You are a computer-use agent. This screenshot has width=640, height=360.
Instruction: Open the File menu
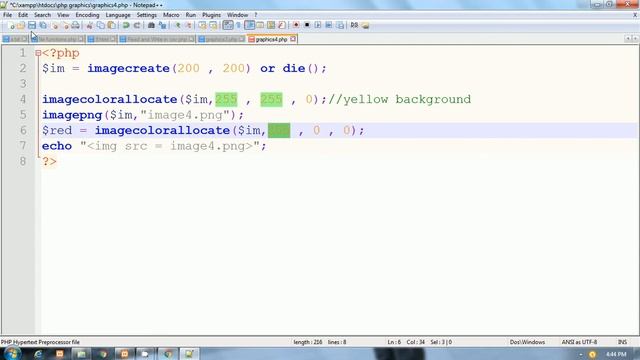click(7, 15)
